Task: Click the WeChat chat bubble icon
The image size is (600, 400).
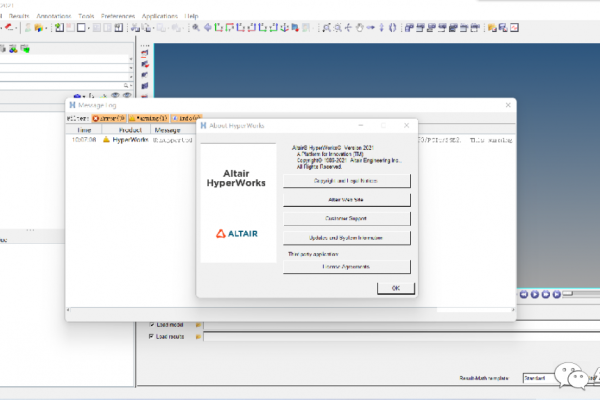Action: 572,378
